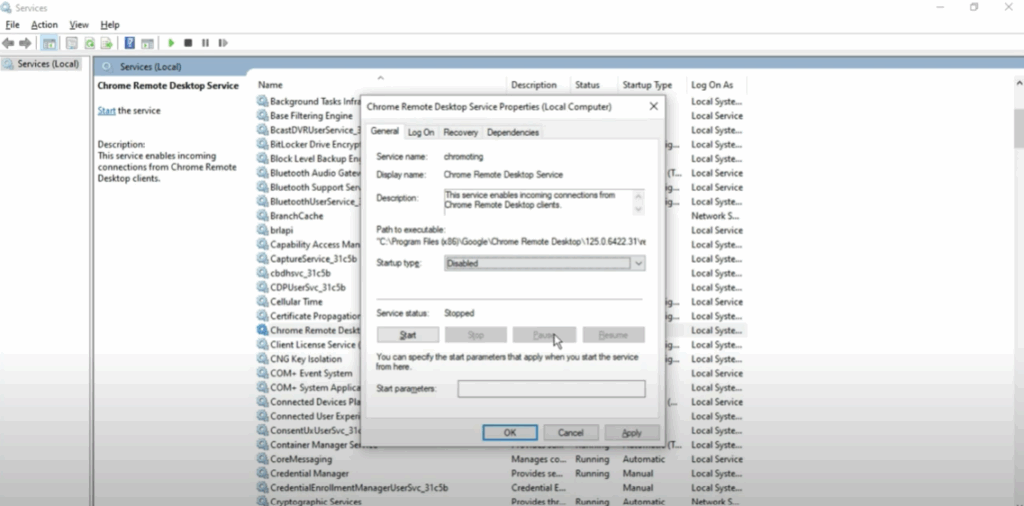Click the Restart Service toolbar icon
1024x506 pixels.
(x=223, y=43)
